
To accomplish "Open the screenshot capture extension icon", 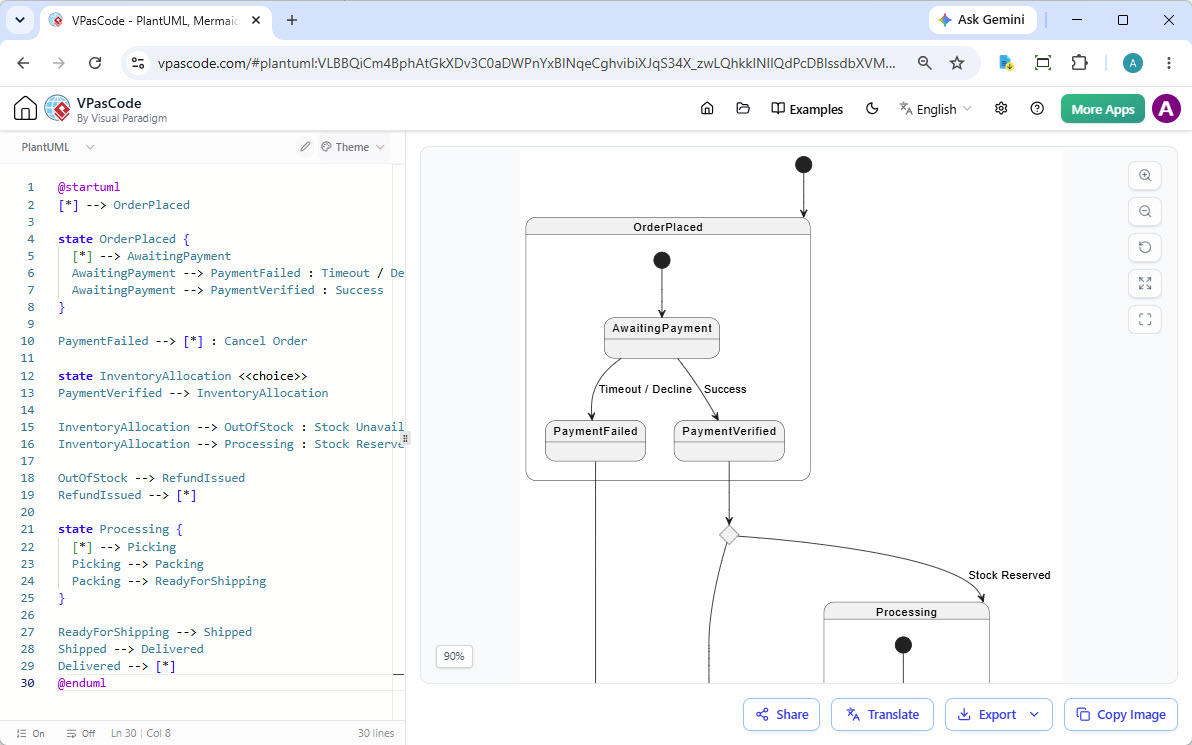I will [x=1043, y=63].
